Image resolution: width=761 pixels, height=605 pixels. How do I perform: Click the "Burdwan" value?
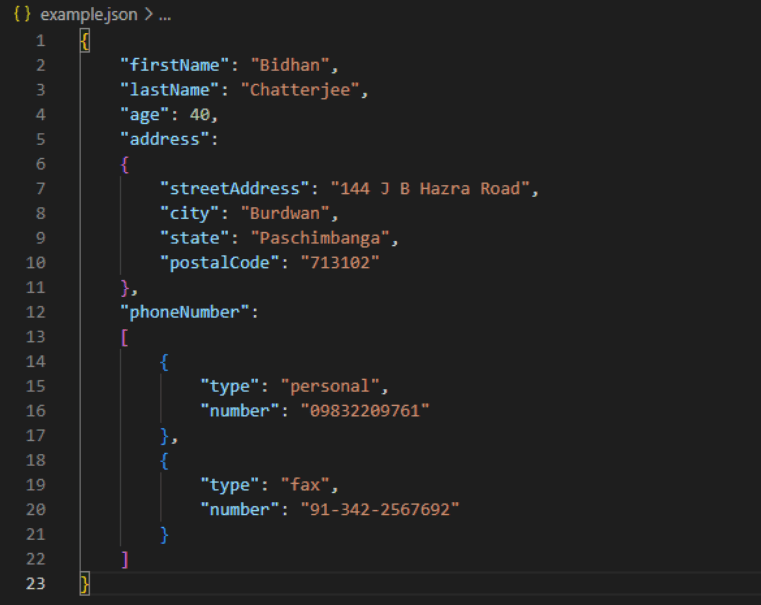[285, 213]
